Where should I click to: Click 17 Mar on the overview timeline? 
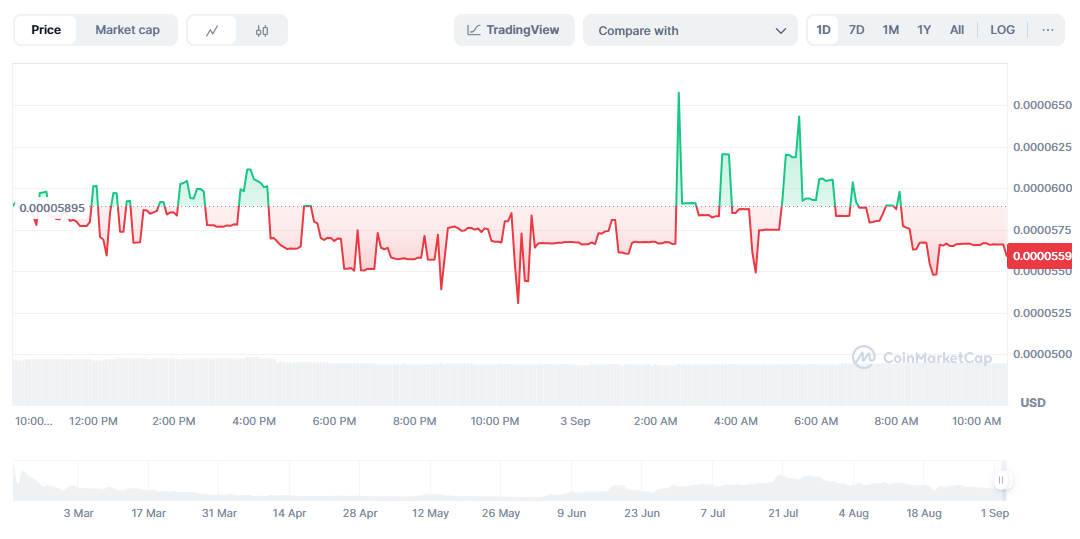click(x=148, y=514)
